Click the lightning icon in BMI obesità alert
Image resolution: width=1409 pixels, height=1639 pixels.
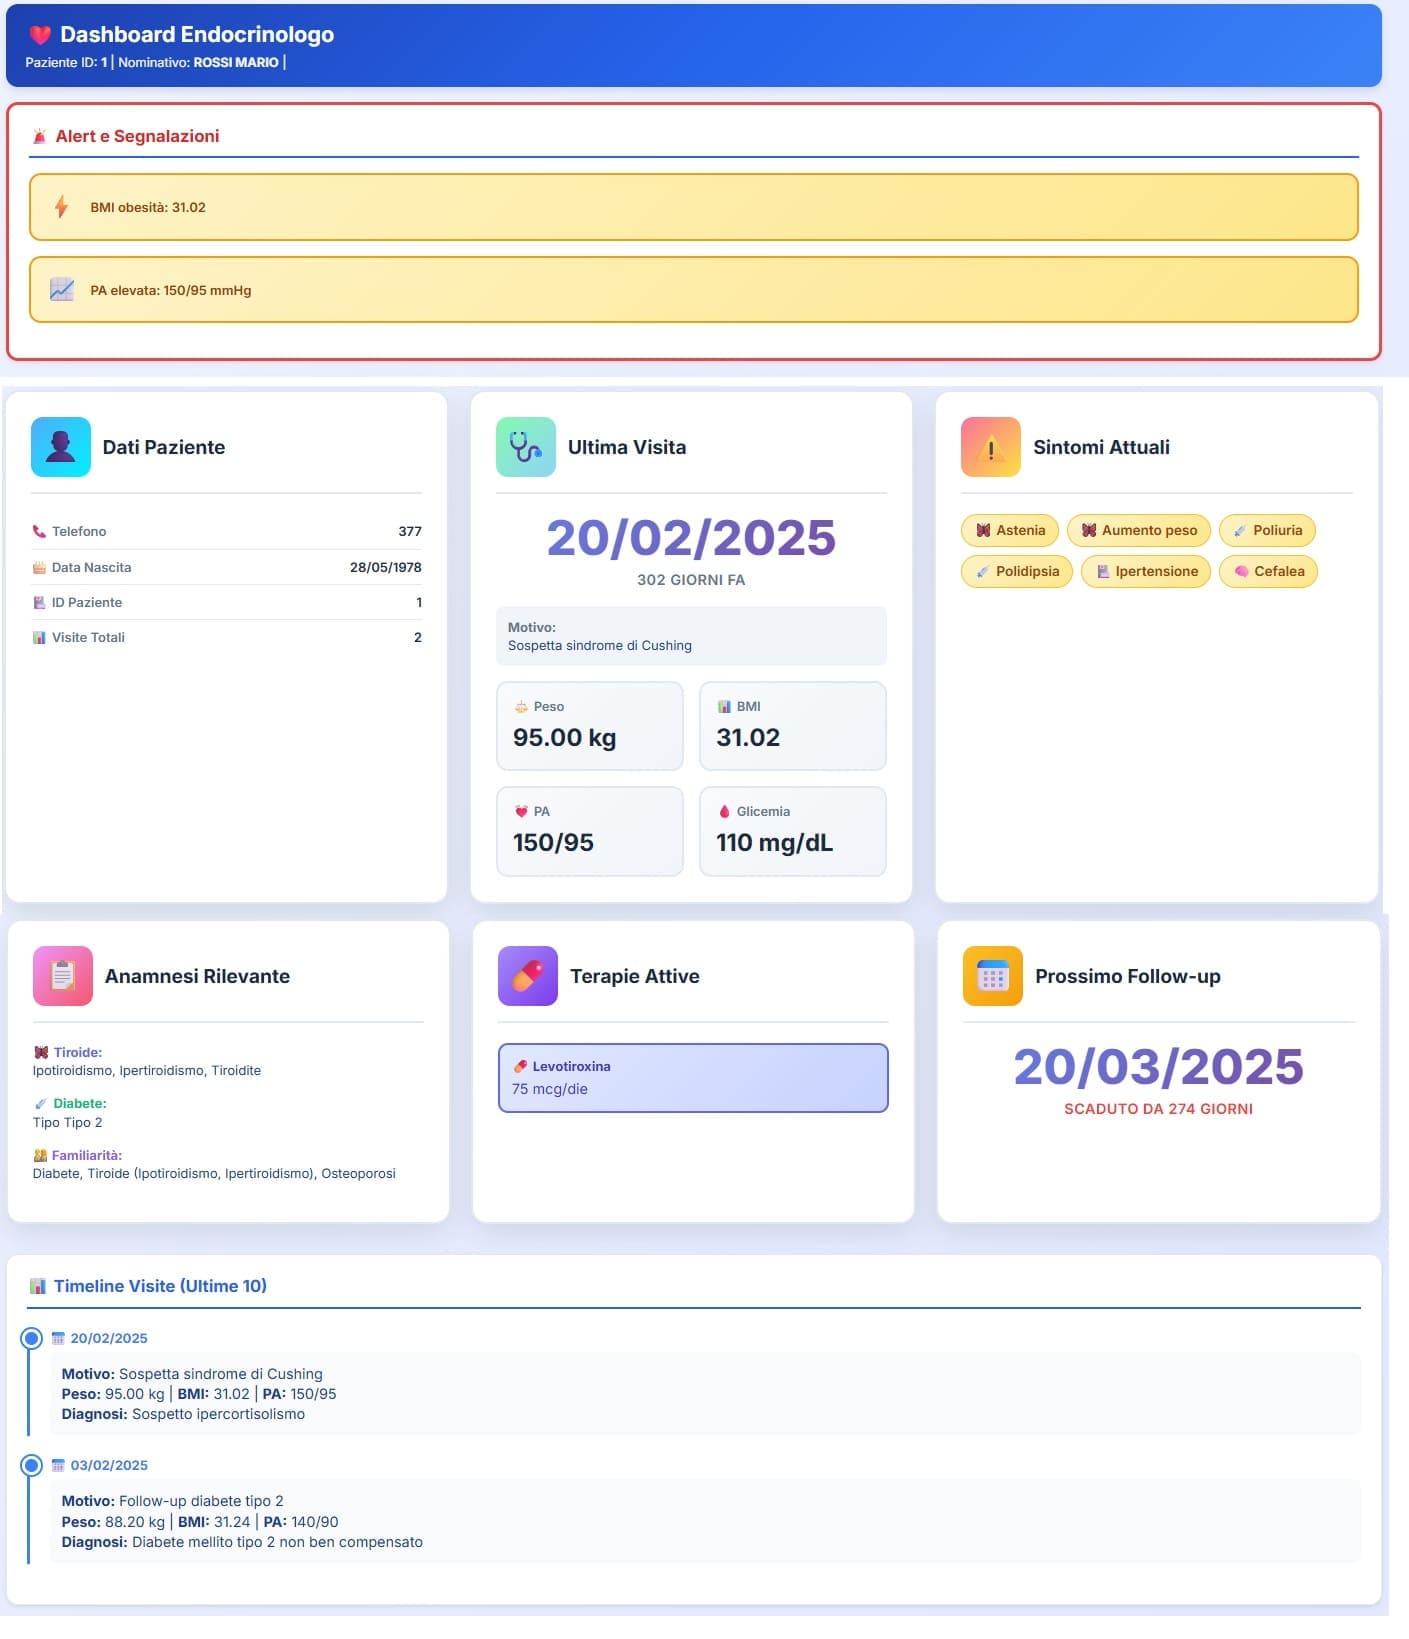pos(61,207)
